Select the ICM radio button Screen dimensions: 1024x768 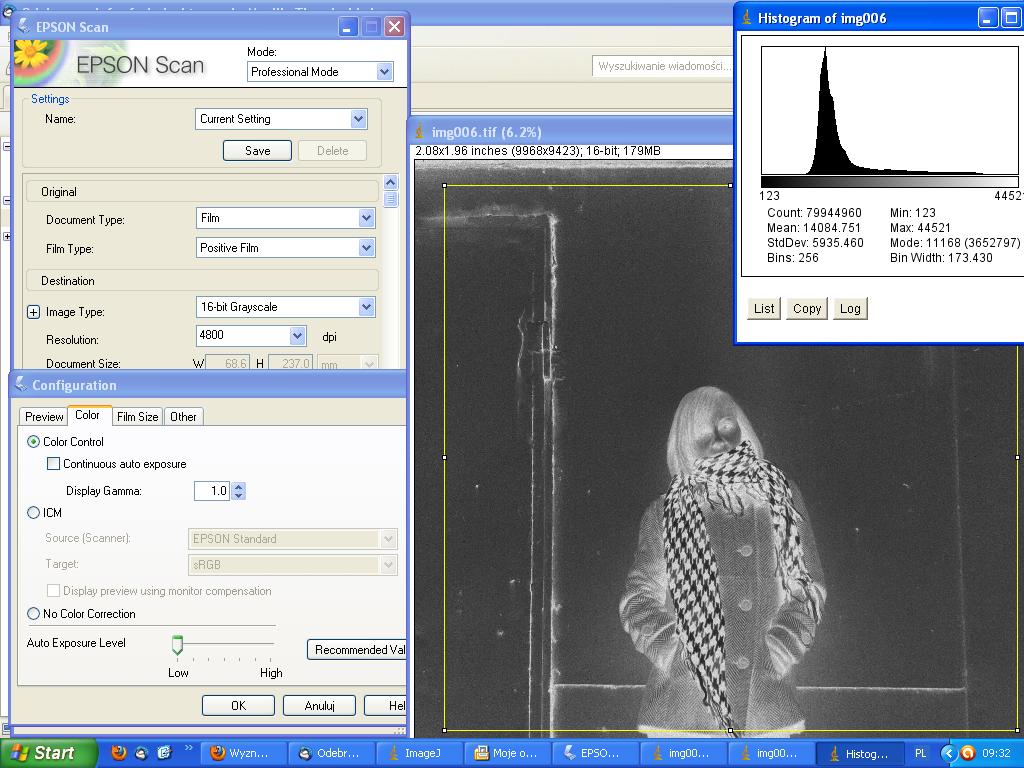34,513
